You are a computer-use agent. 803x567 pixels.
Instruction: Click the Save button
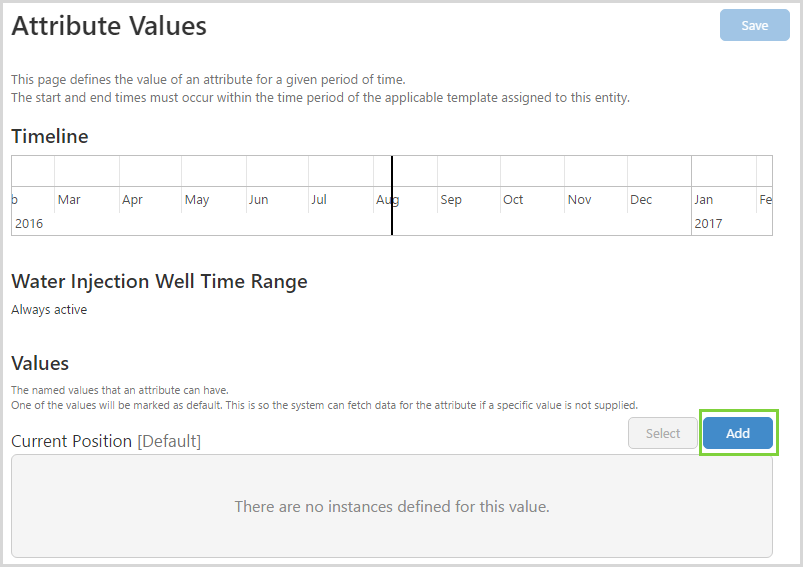[x=754, y=25]
